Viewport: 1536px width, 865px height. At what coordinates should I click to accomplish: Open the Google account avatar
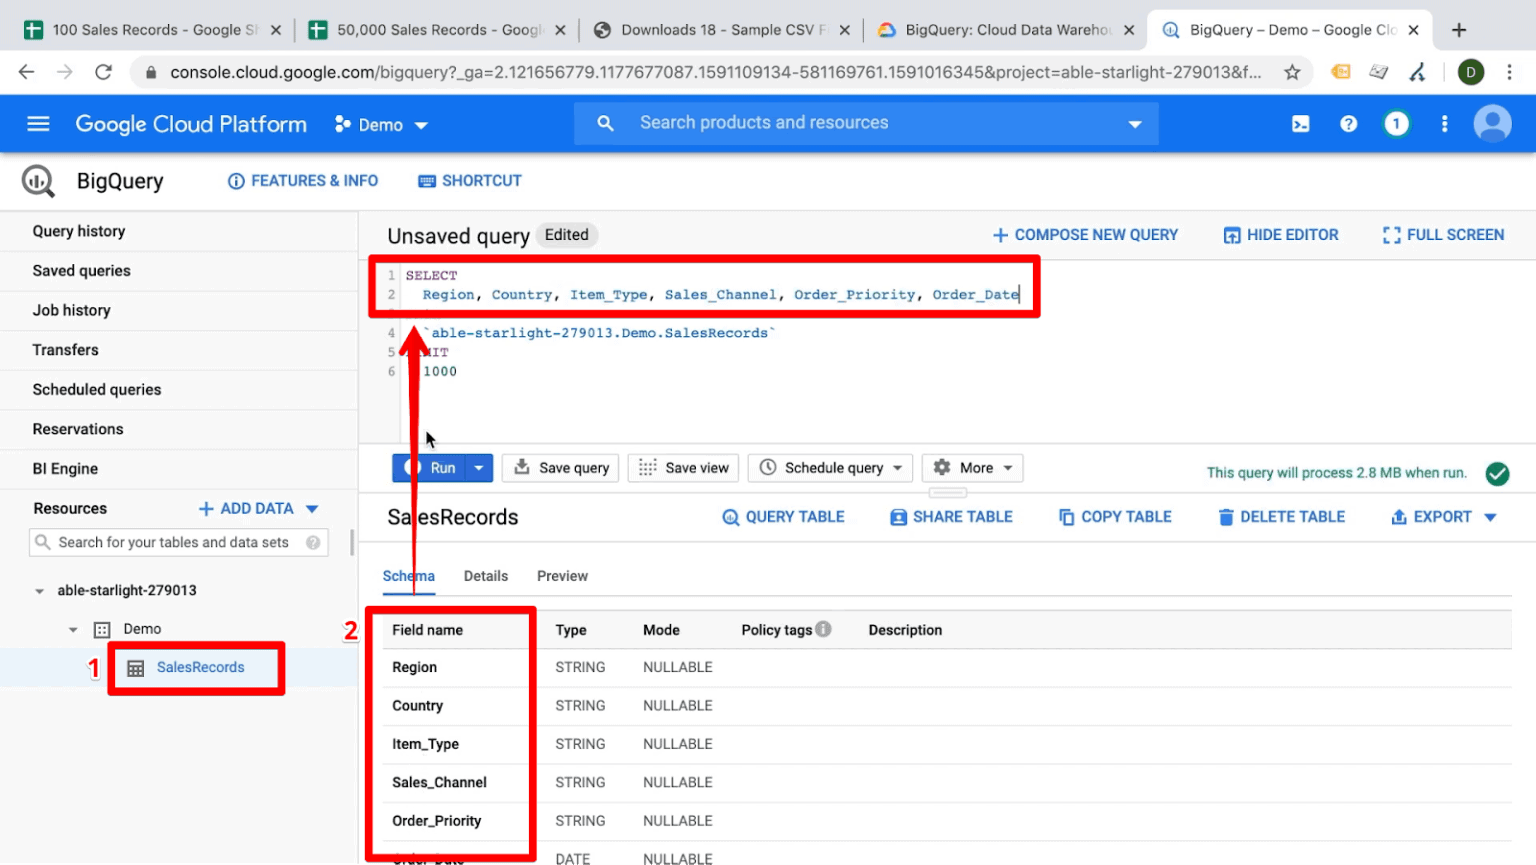tap(1492, 123)
